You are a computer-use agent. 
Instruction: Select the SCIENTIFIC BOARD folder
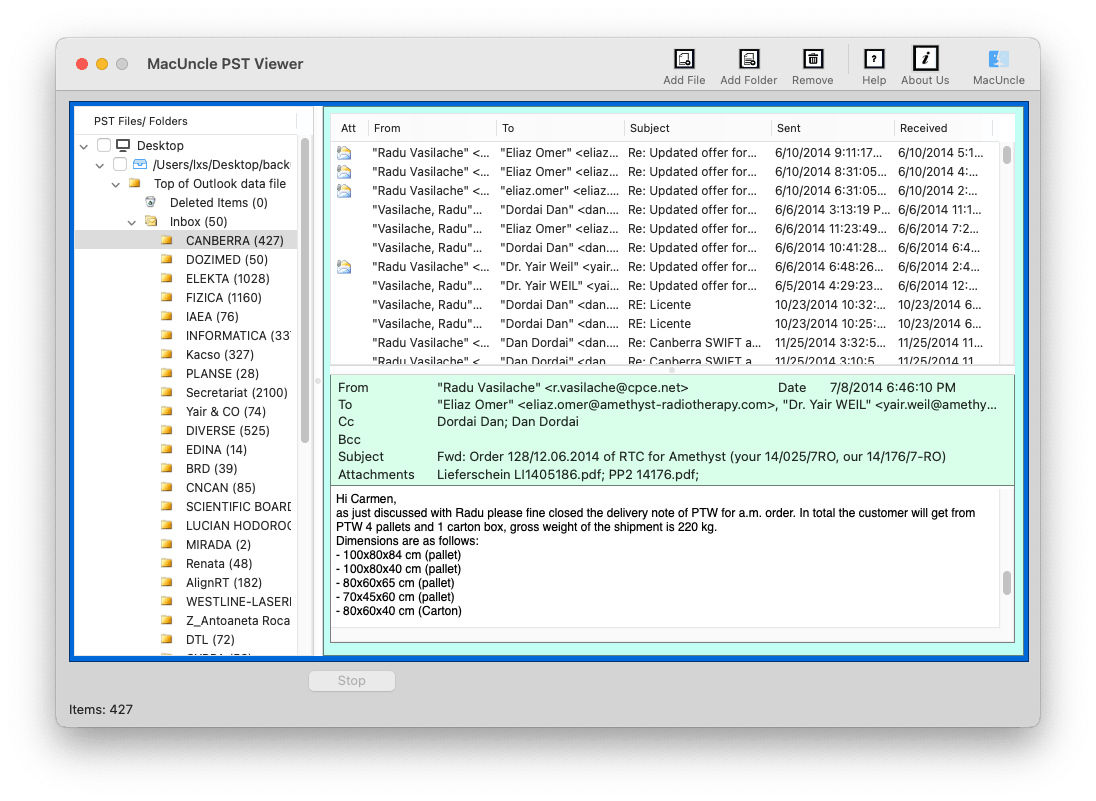pos(238,506)
